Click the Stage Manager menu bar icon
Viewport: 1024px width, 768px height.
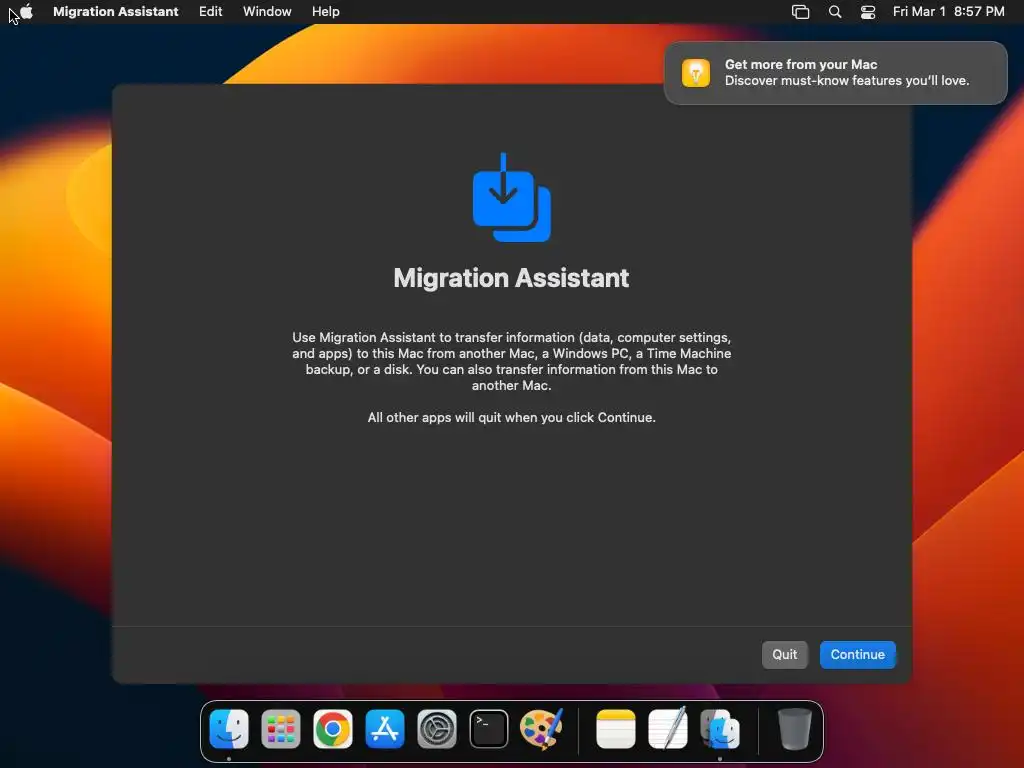pos(800,11)
